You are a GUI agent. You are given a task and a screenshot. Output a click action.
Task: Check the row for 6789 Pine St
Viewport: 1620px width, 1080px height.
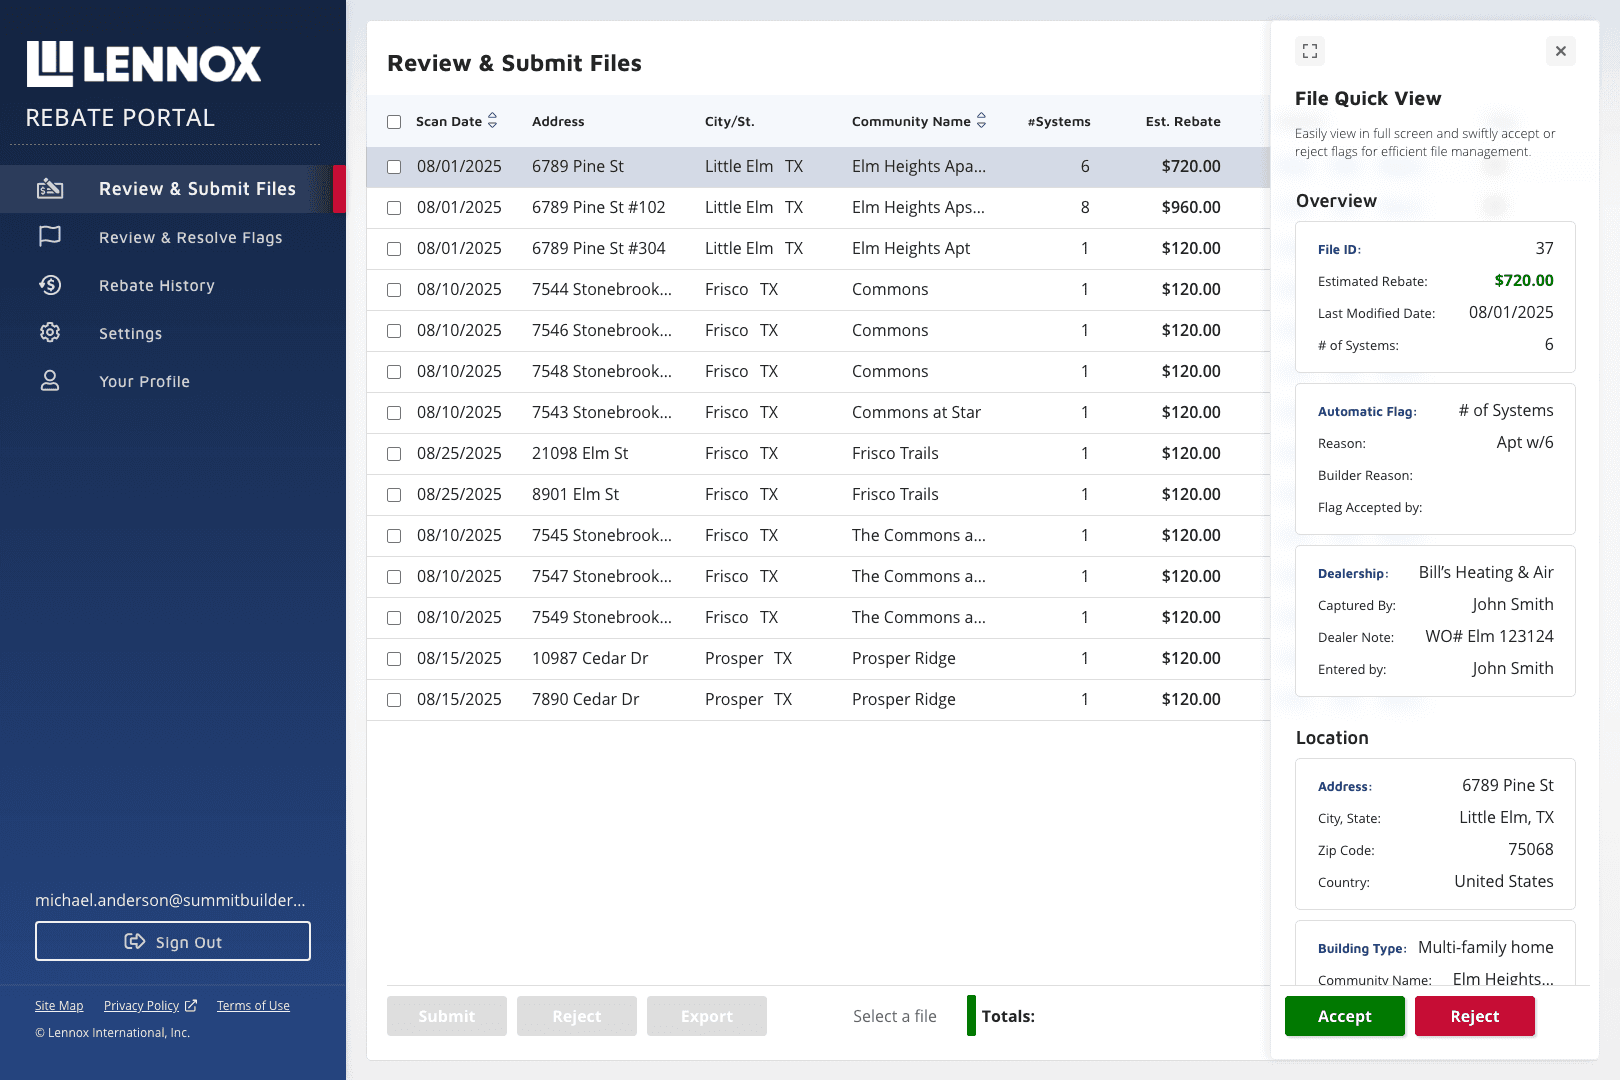click(394, 167)
